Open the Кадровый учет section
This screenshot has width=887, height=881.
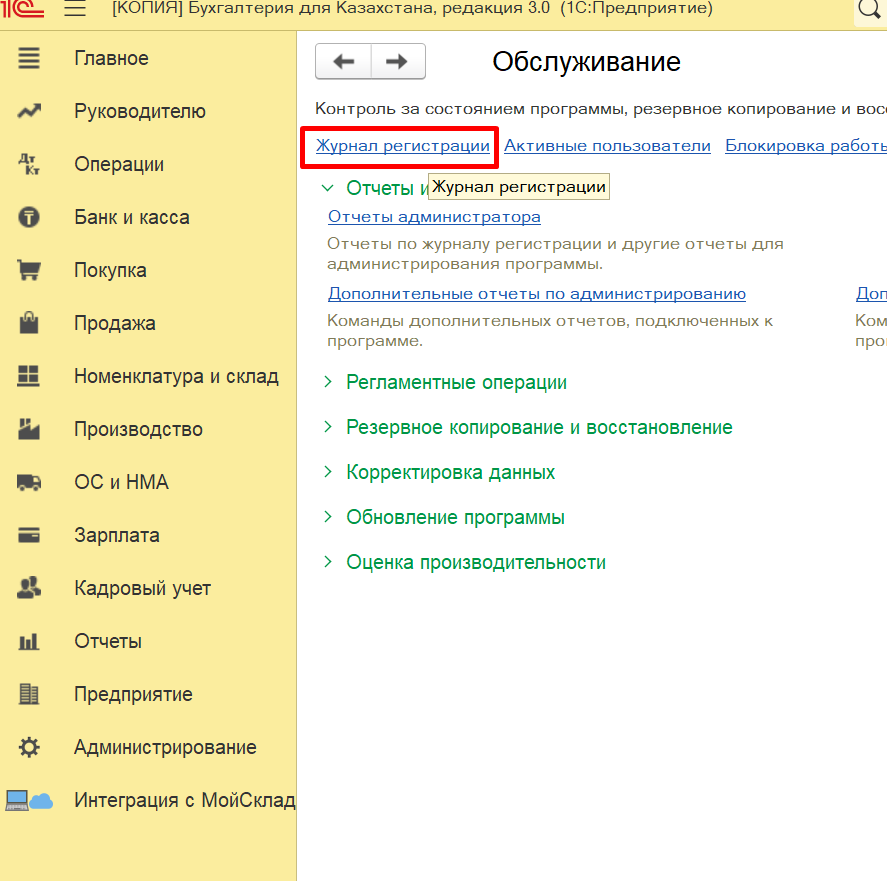pos(143,588)
